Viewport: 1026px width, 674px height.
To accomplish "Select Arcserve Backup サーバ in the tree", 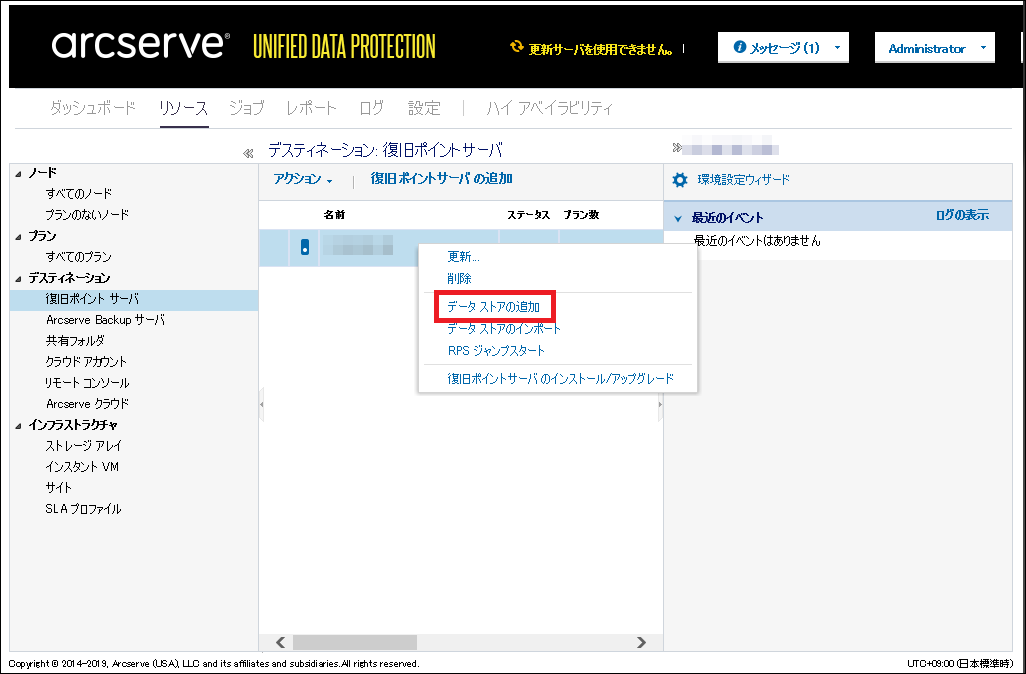I will (105, 320).
